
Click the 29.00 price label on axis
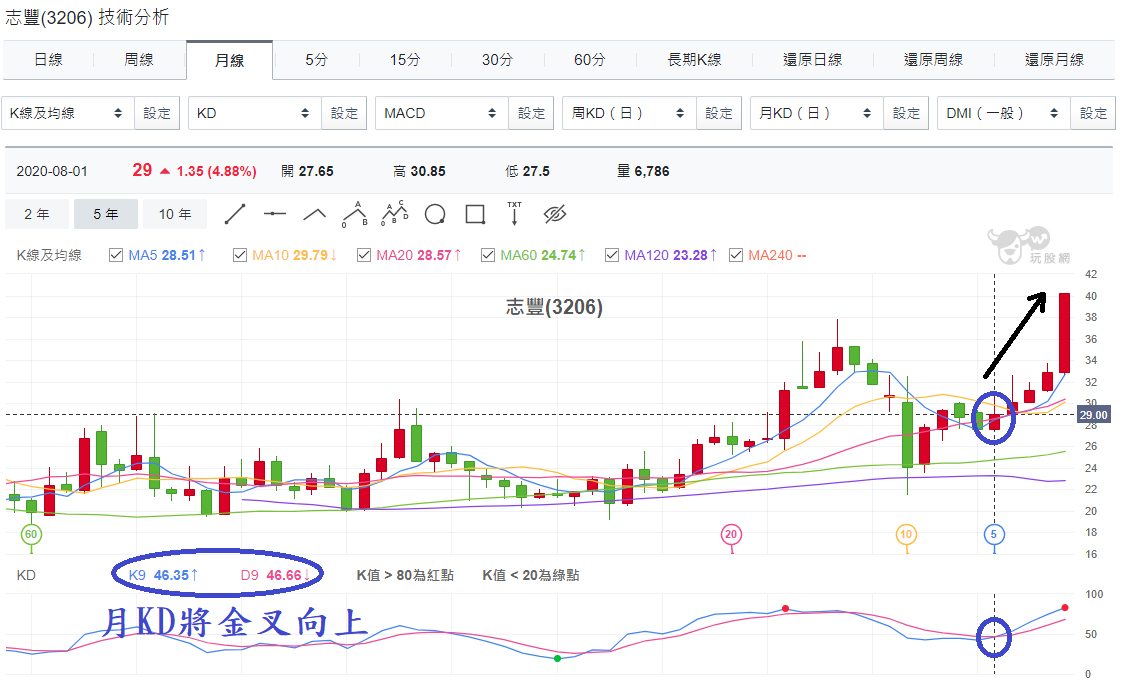point(1094,415)
